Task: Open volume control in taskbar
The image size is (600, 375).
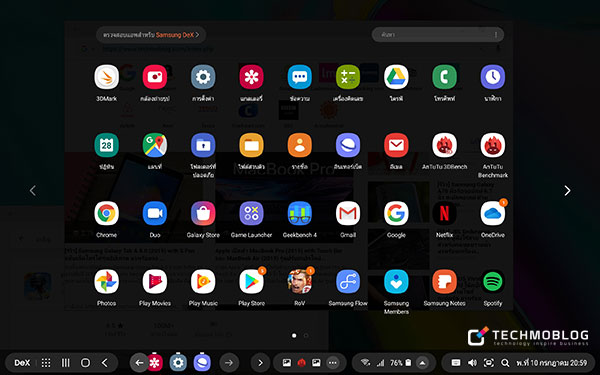Action: click(472, 362)
